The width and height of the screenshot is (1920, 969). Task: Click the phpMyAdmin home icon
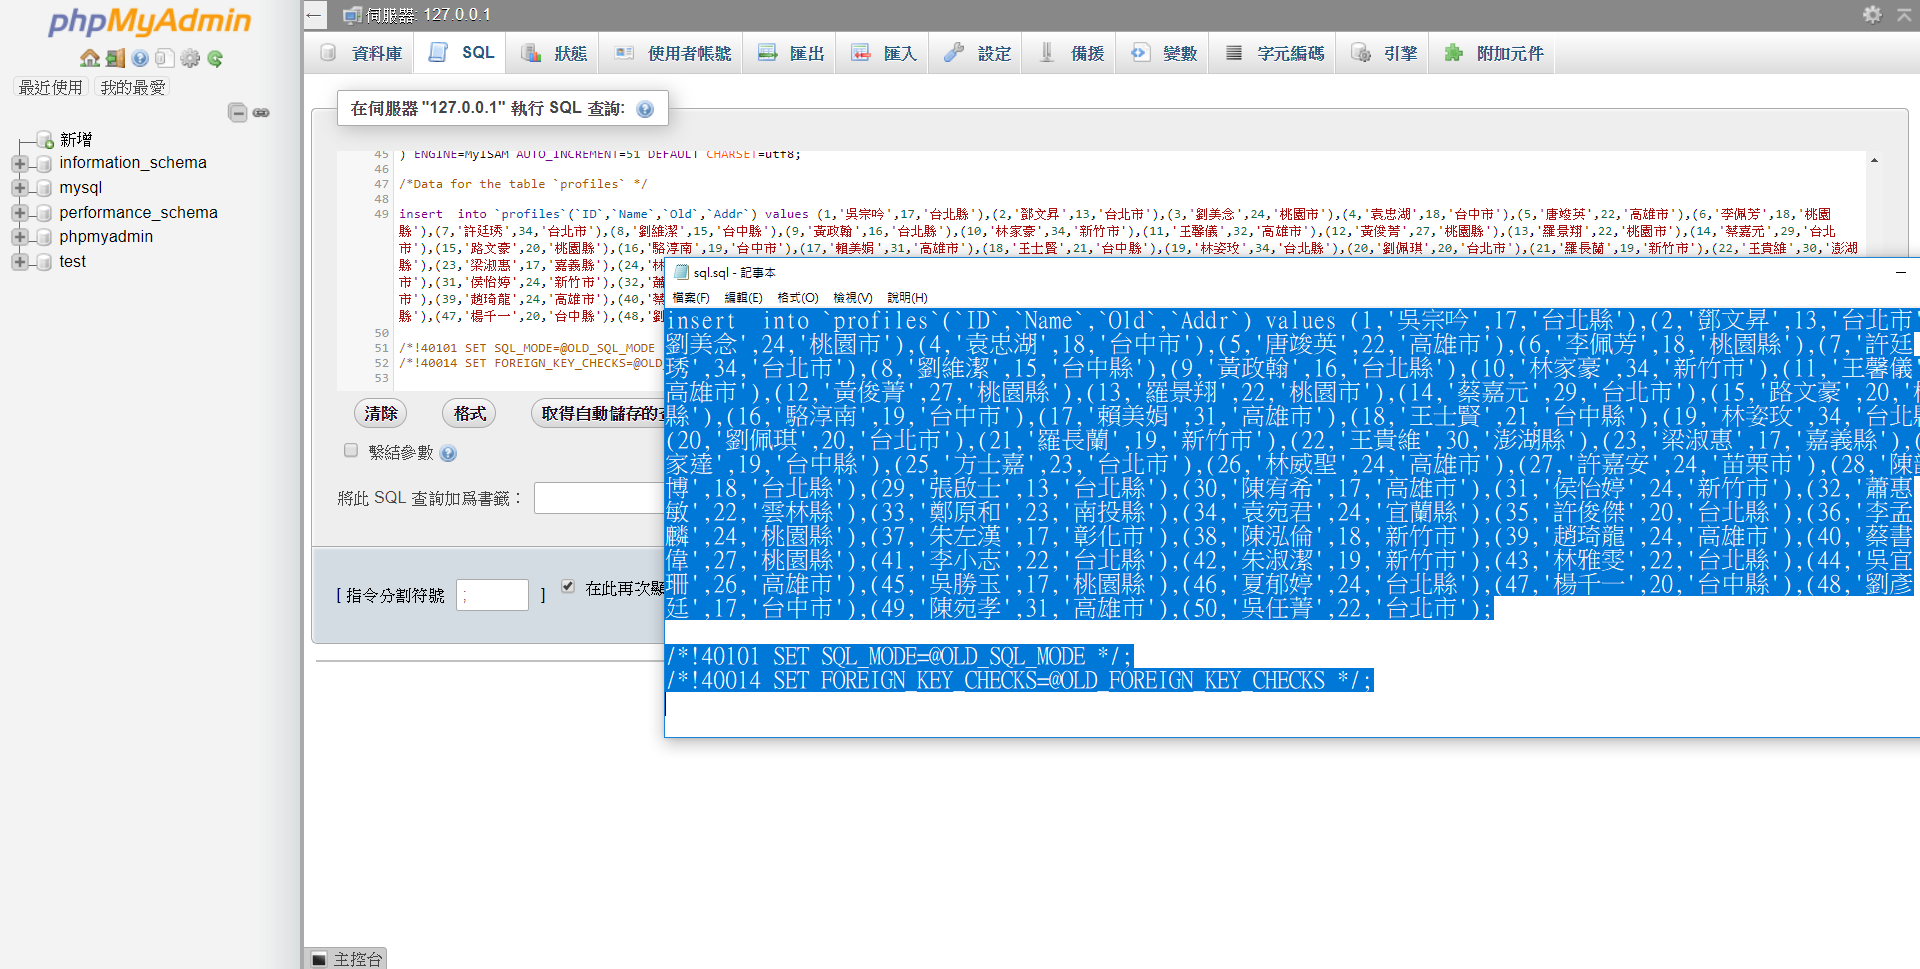coord(89,58)
